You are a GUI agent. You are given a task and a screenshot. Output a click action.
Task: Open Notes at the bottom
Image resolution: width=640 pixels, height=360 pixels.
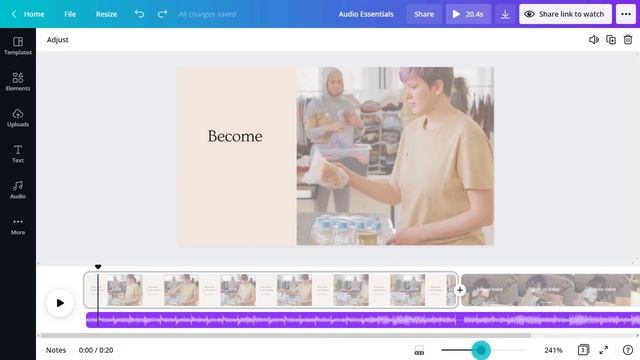click(x=56, y=350)
